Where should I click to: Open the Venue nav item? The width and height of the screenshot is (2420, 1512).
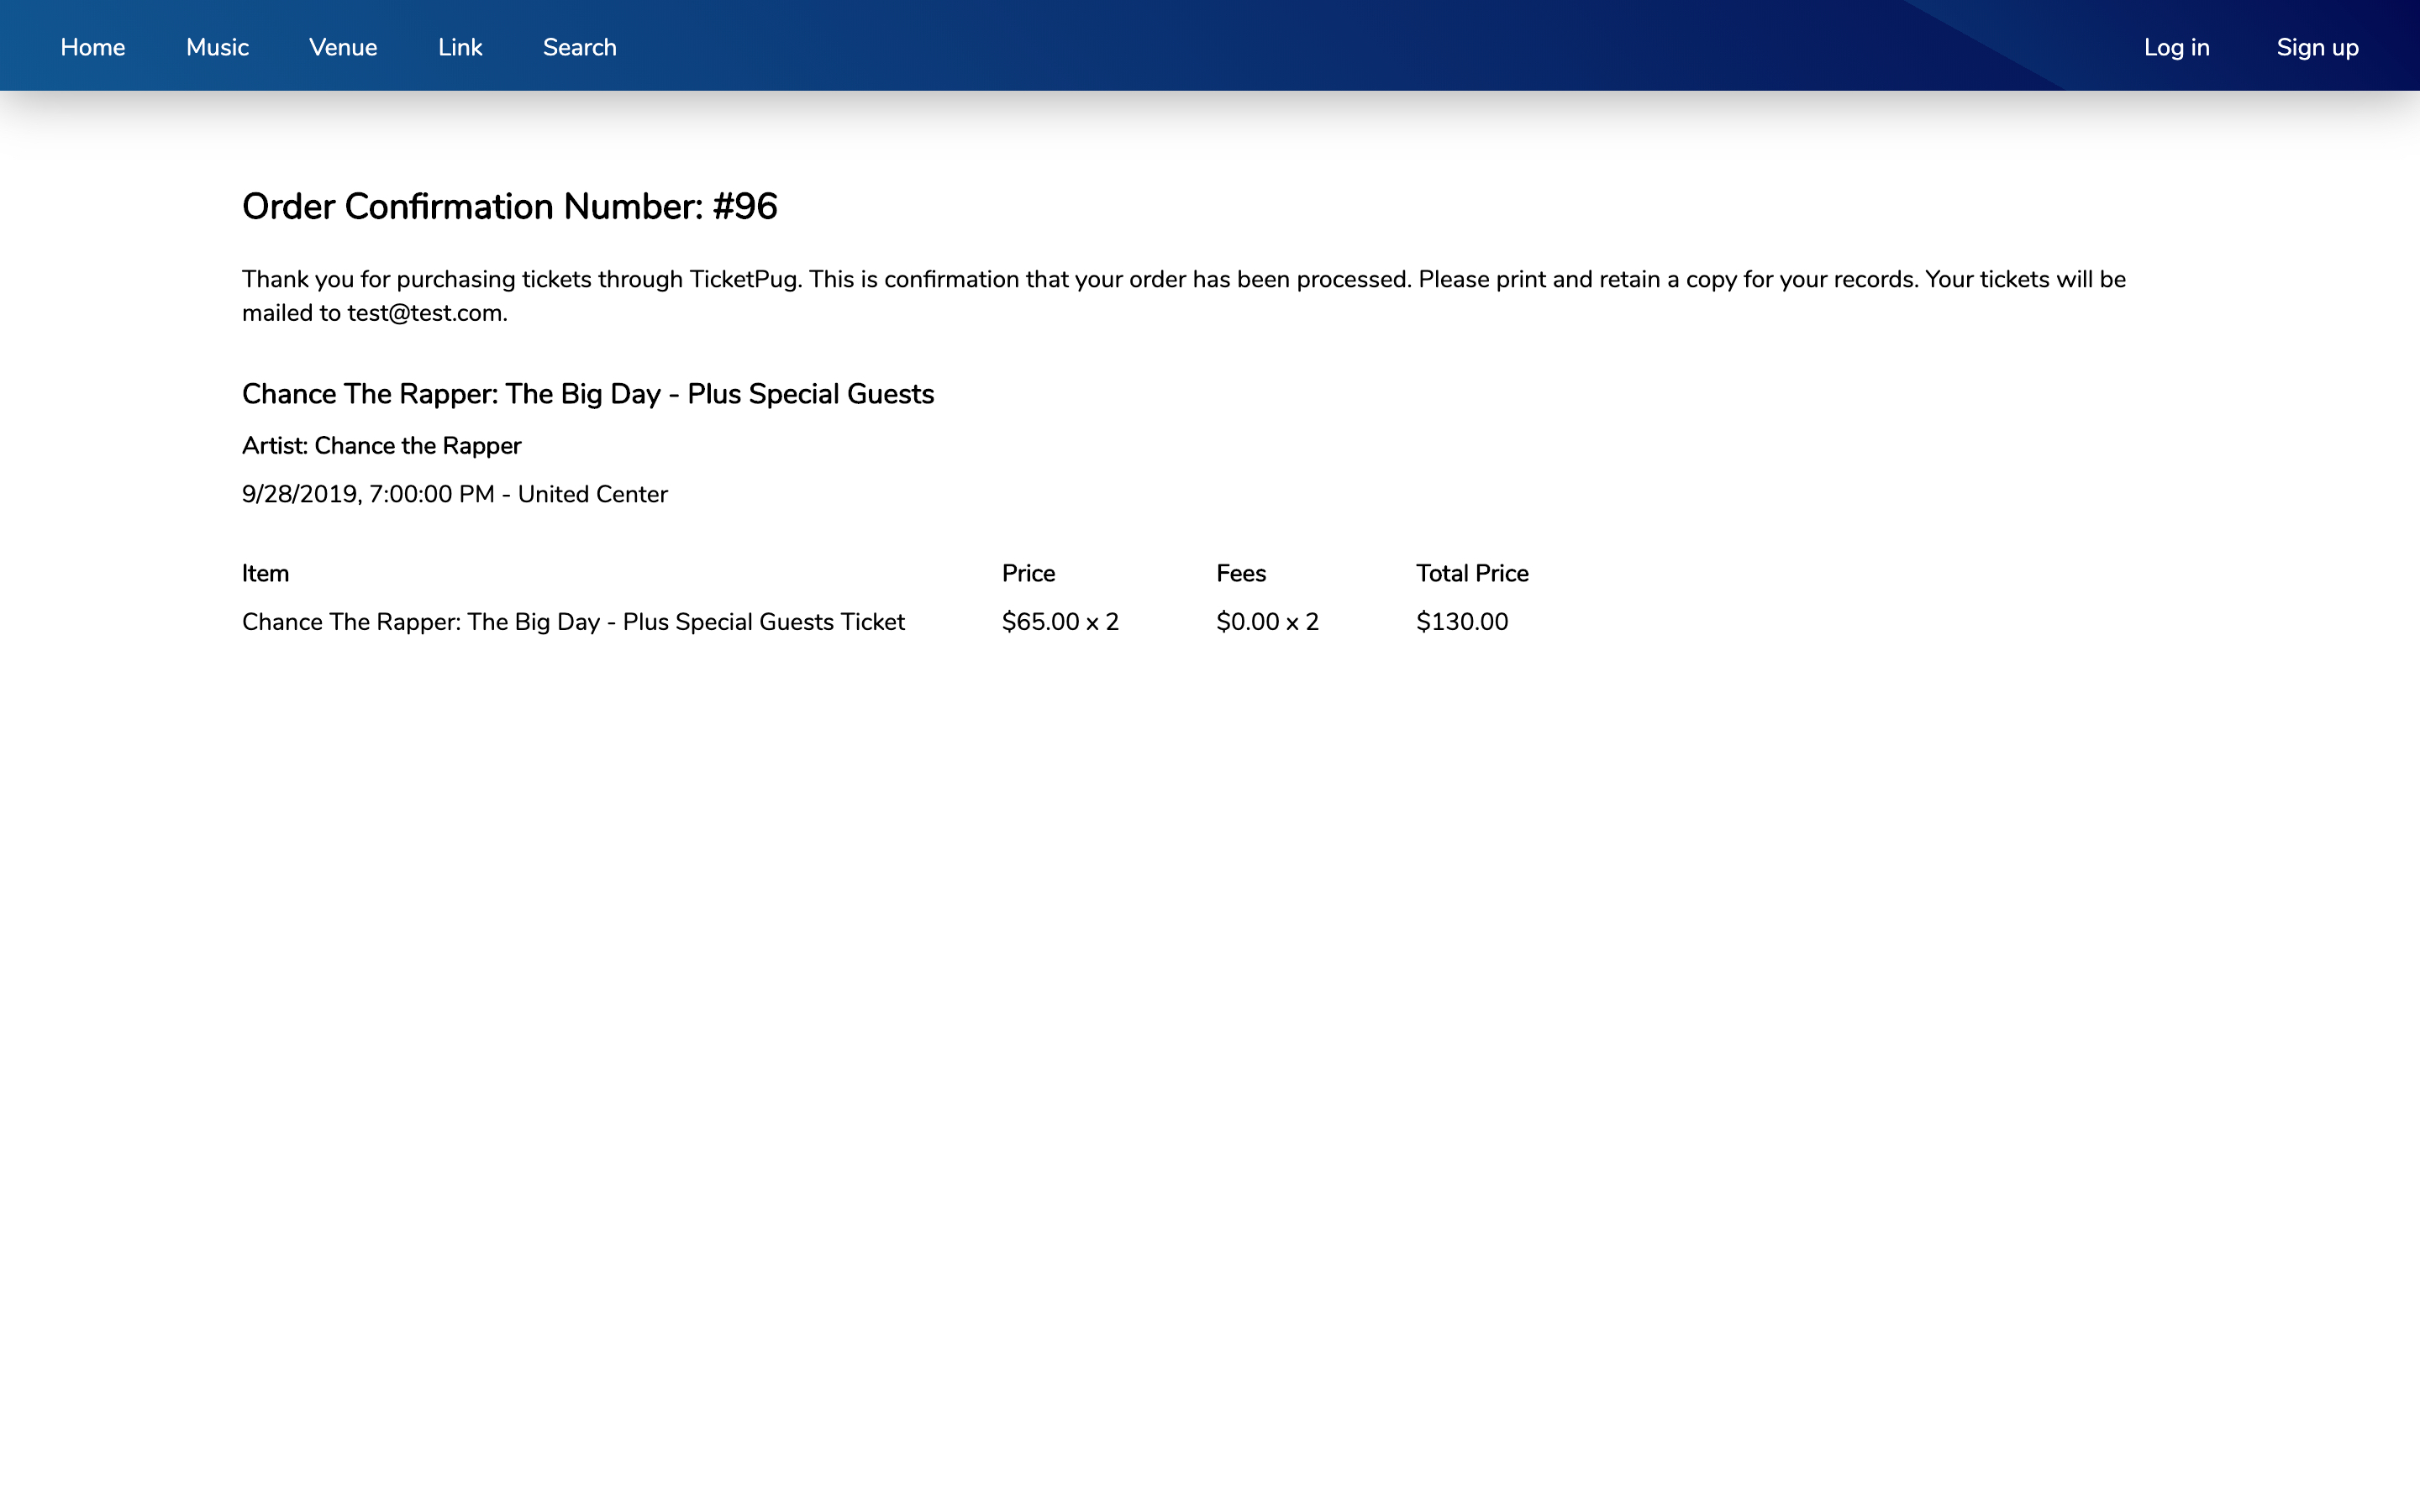(x=343, y=47)
